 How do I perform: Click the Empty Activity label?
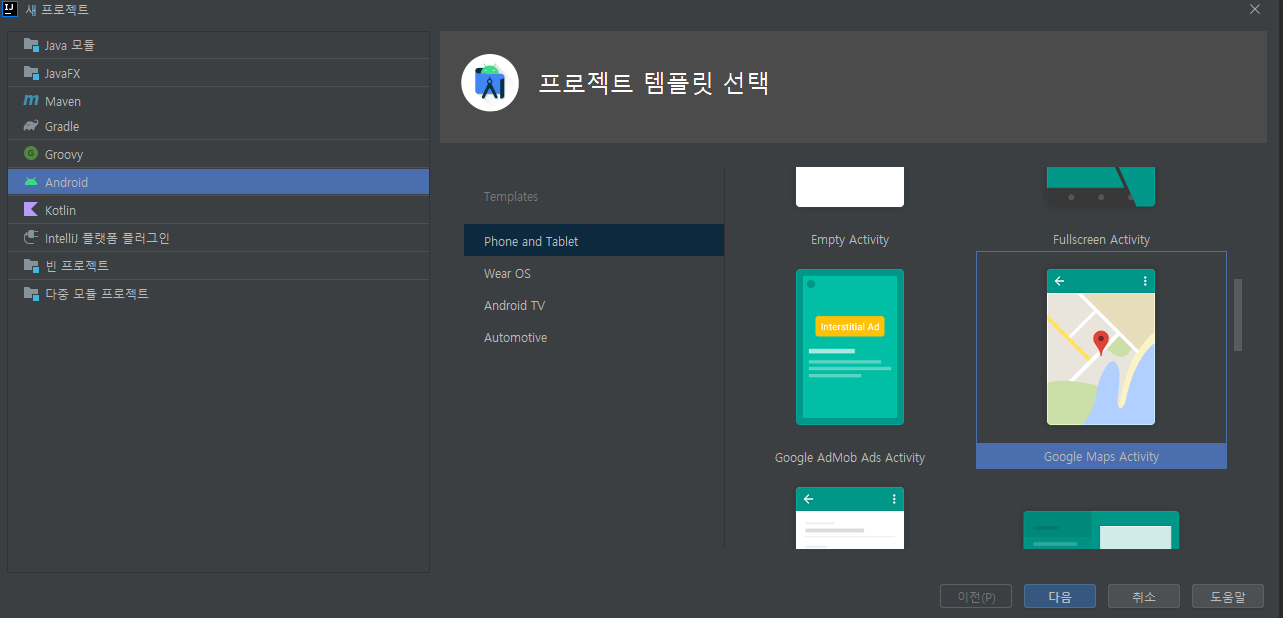pos(850,240)
